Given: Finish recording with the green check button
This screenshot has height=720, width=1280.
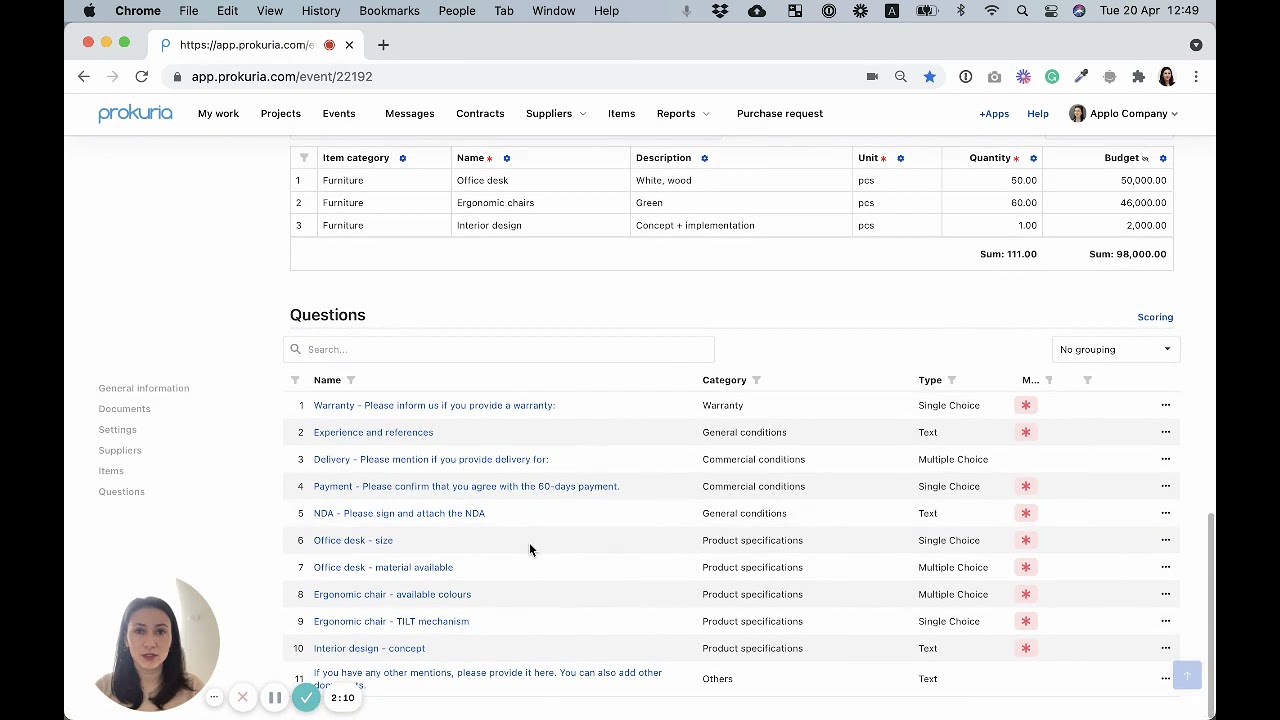Looking at the screenshot, I should [x=307, y=698].
